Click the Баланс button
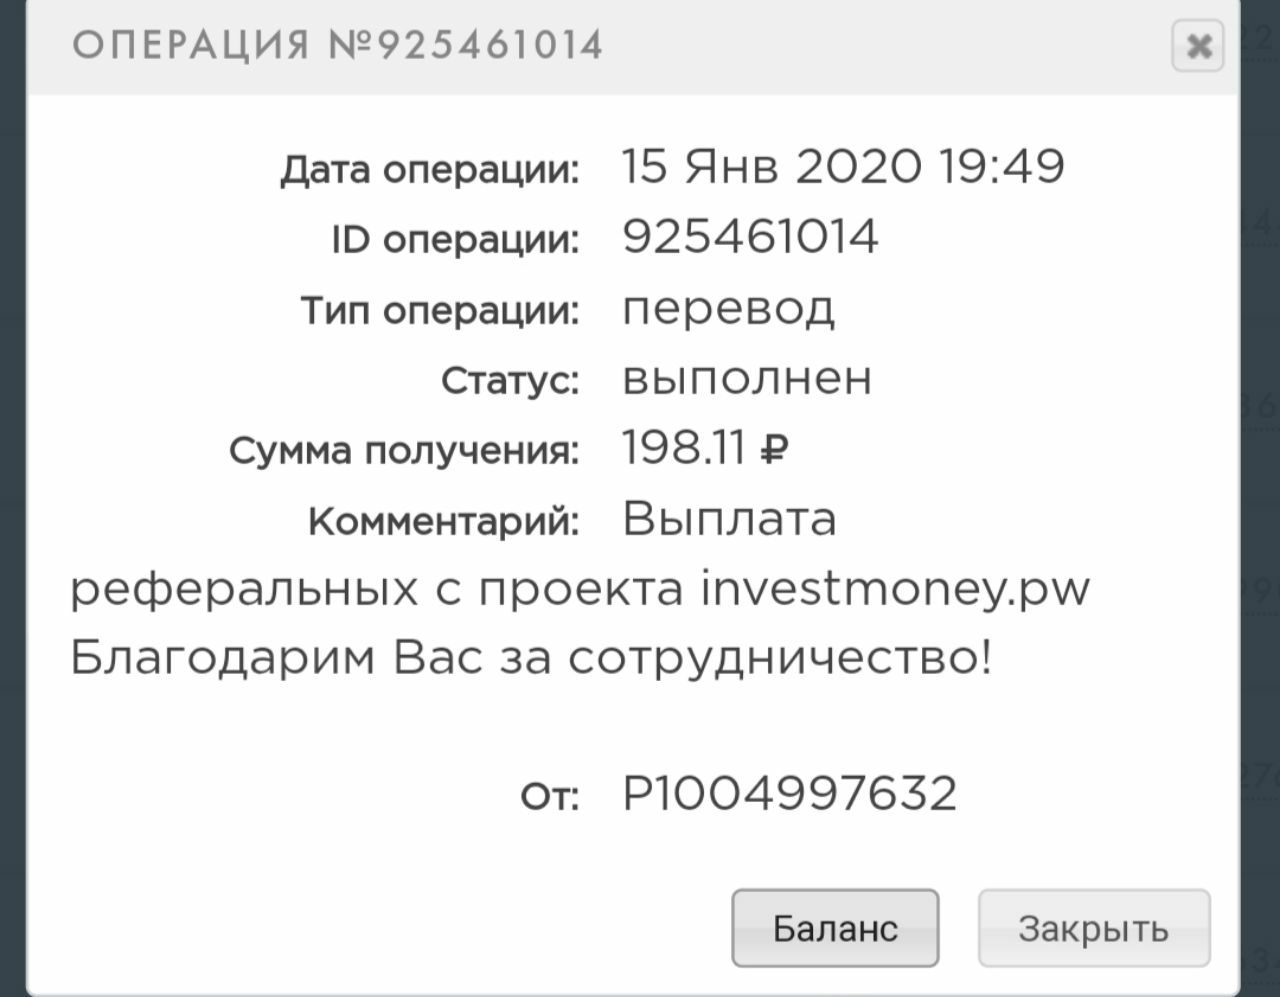The height and width of the screenshot is (997, 1280). (x=835, y=928)
